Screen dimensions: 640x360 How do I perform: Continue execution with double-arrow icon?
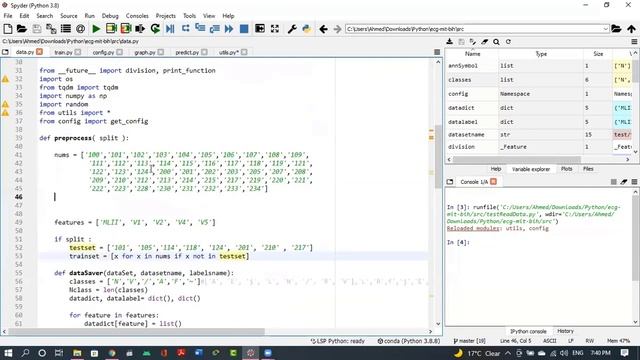229,29
